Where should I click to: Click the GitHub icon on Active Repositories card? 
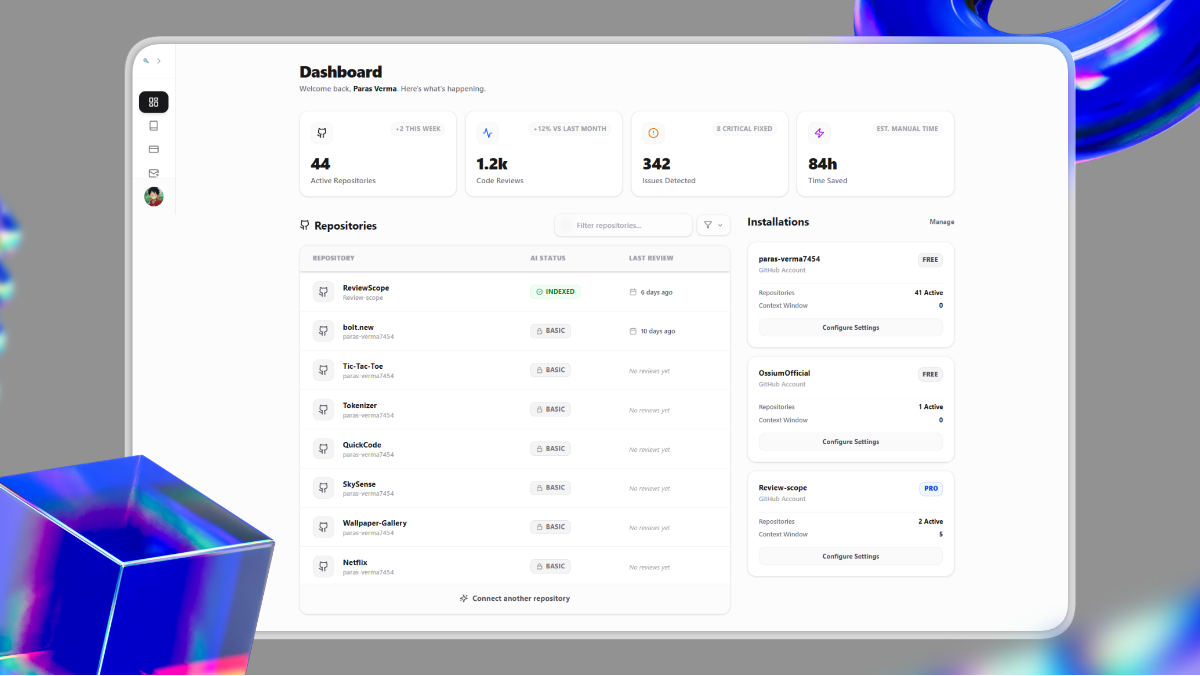coord(321,132)
